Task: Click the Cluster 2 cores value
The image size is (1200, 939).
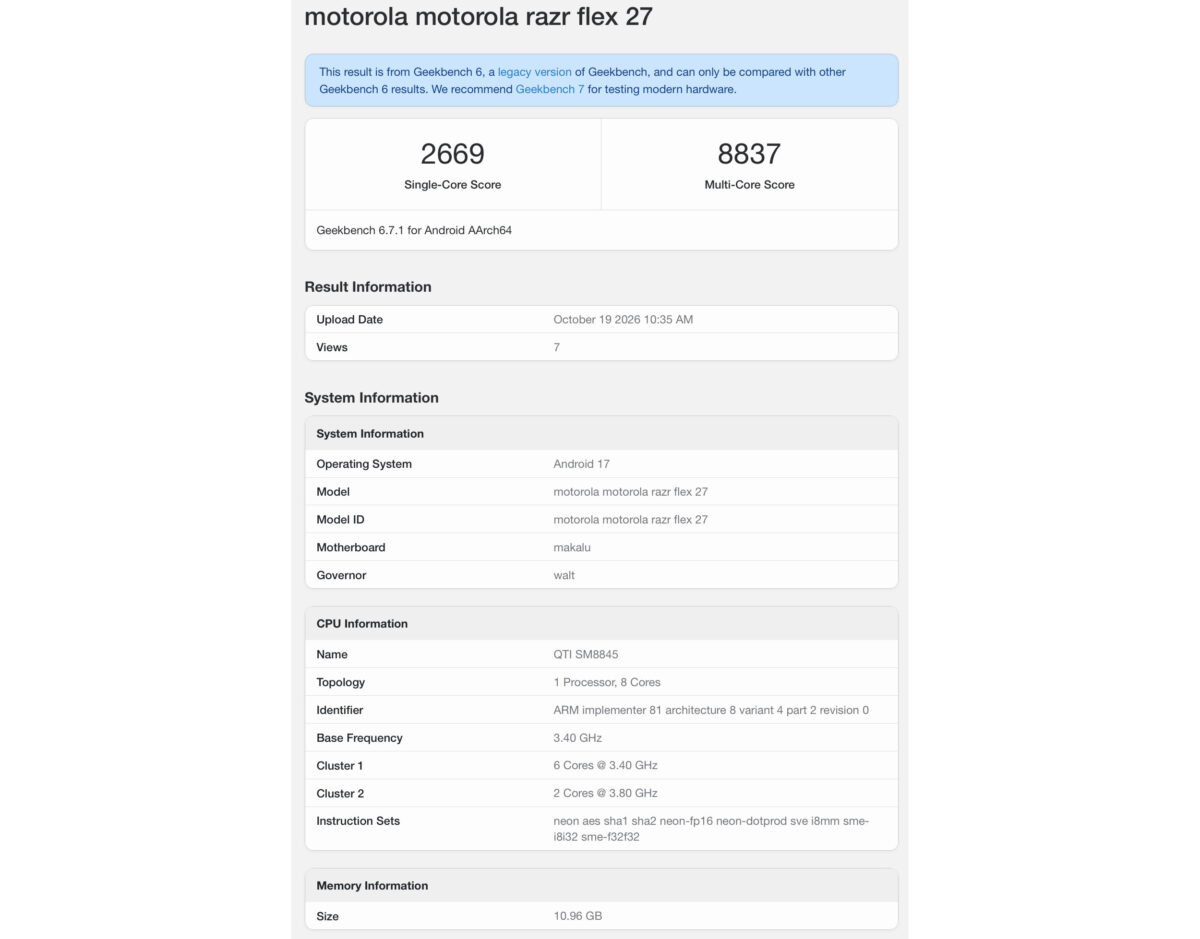Action: pyautogui.click(x=606, y=793)
